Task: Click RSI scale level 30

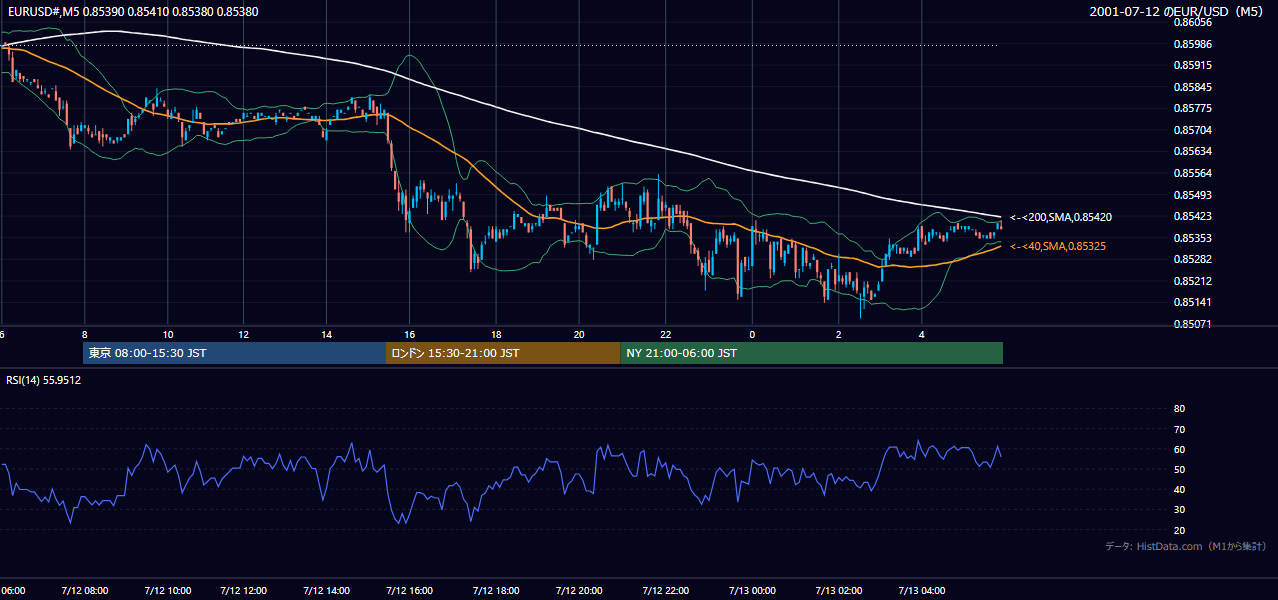Action: [1179, 510]
